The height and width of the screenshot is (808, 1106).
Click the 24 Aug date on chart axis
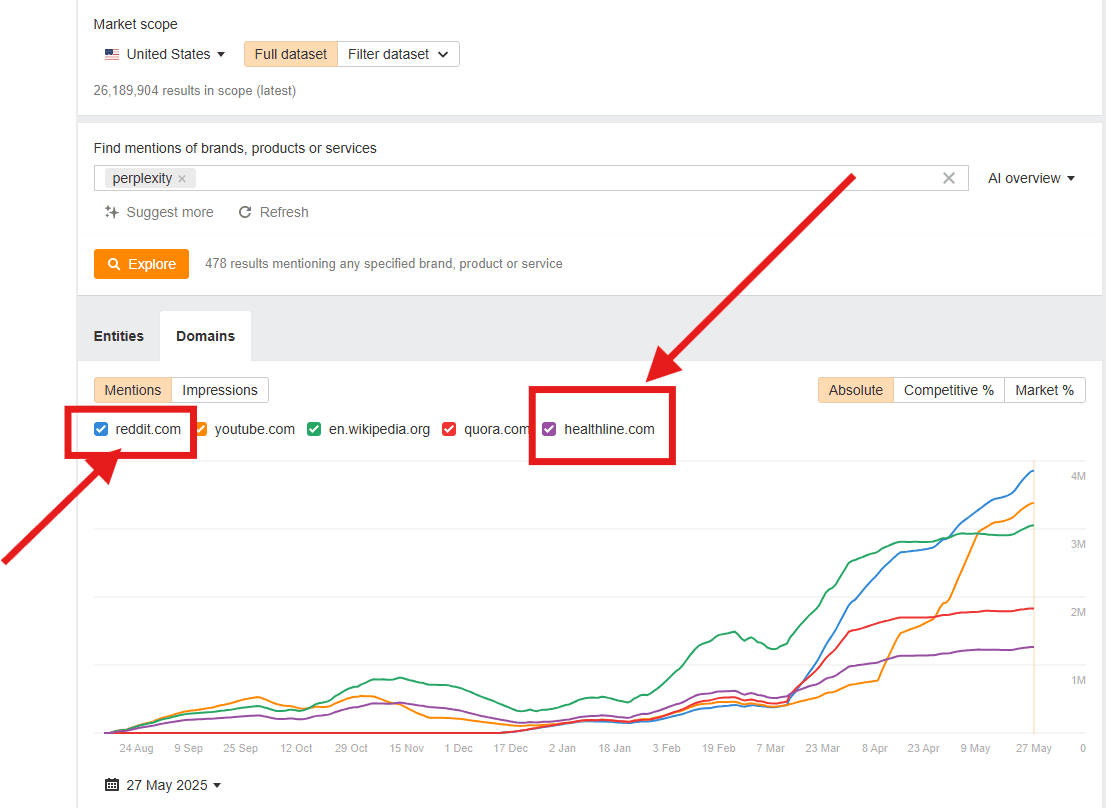click(136, 748)
